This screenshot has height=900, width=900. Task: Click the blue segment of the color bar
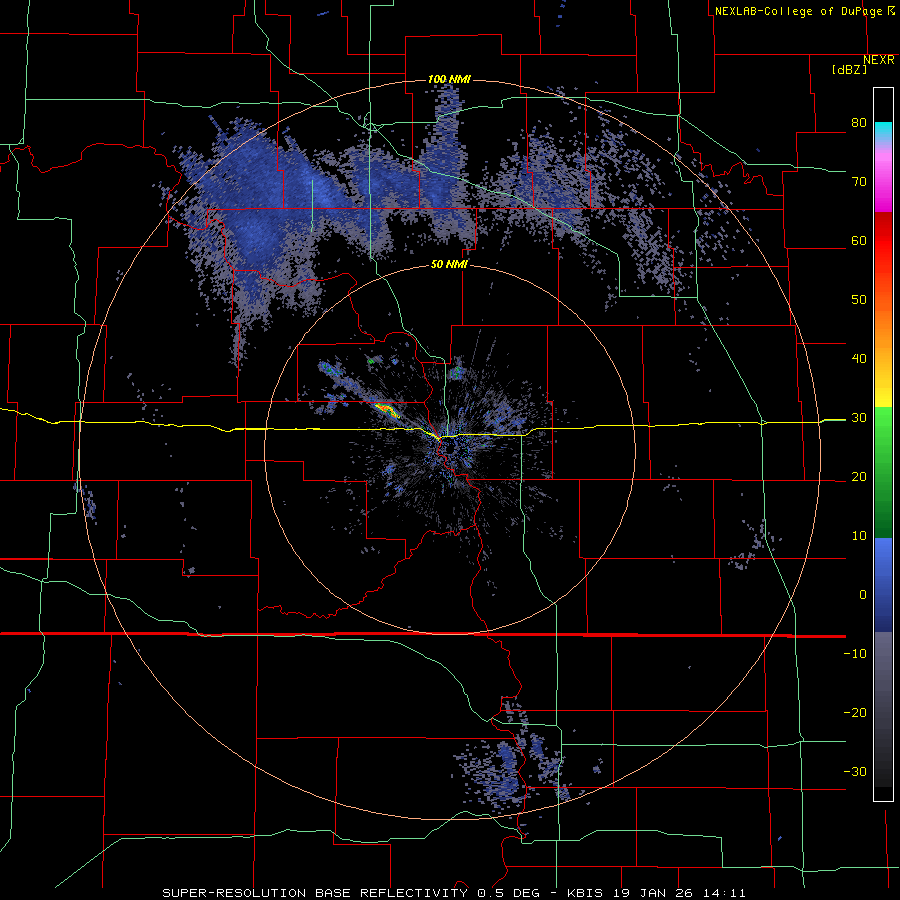(x=883, y=584)
